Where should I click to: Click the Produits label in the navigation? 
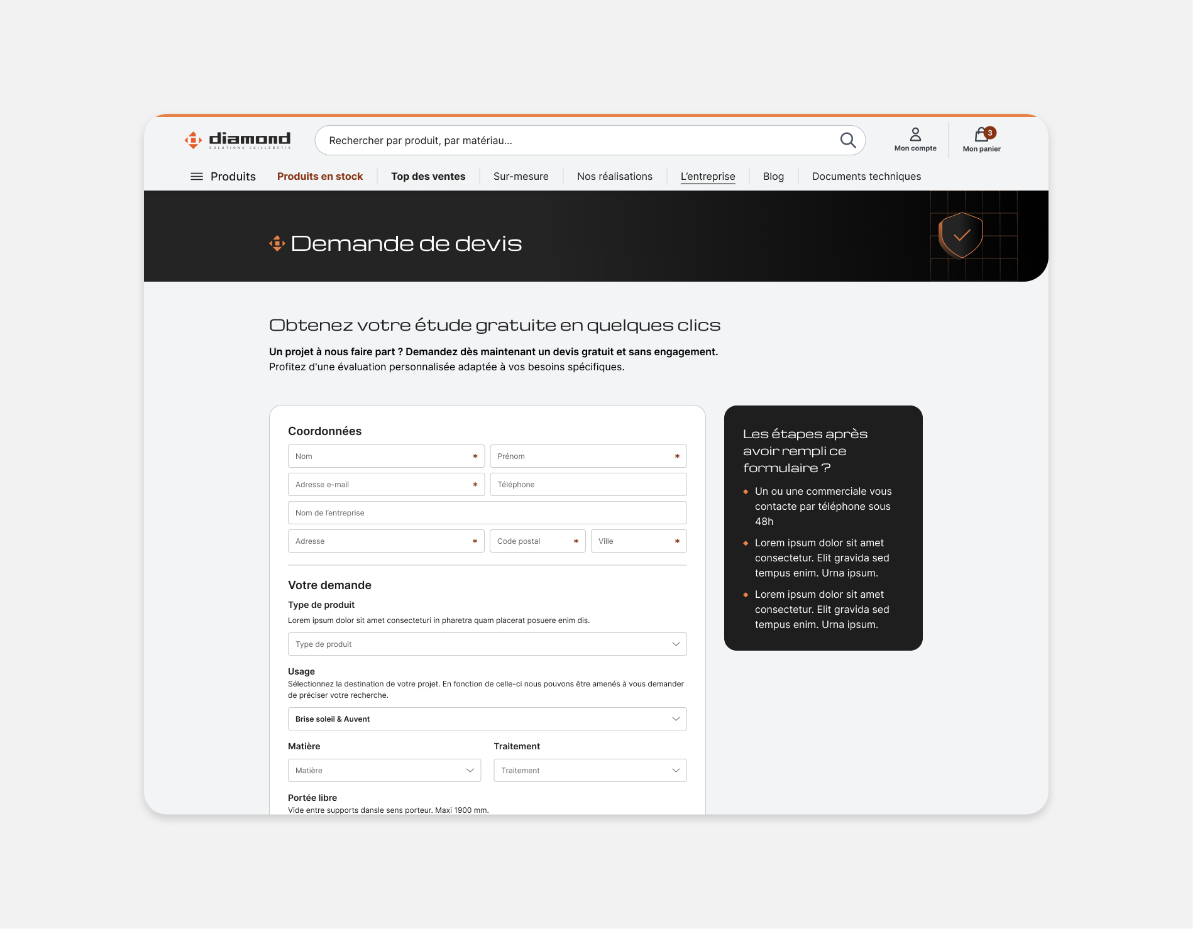(233, 177)
